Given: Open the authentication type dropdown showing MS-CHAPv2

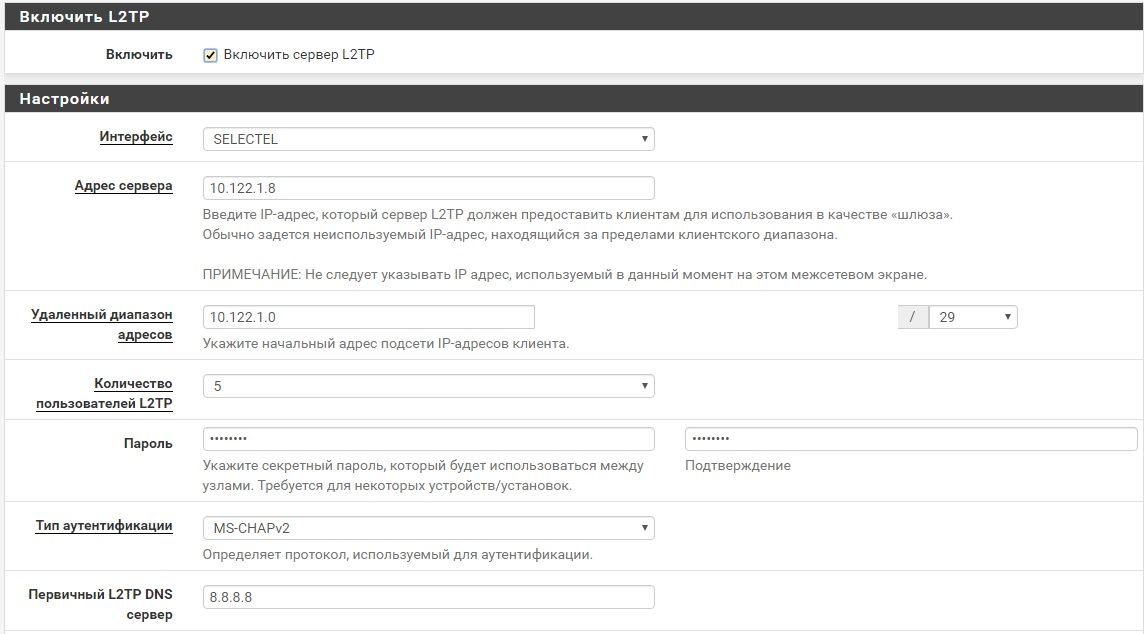Looking at the screenshot, I should (x=428, y=527).
